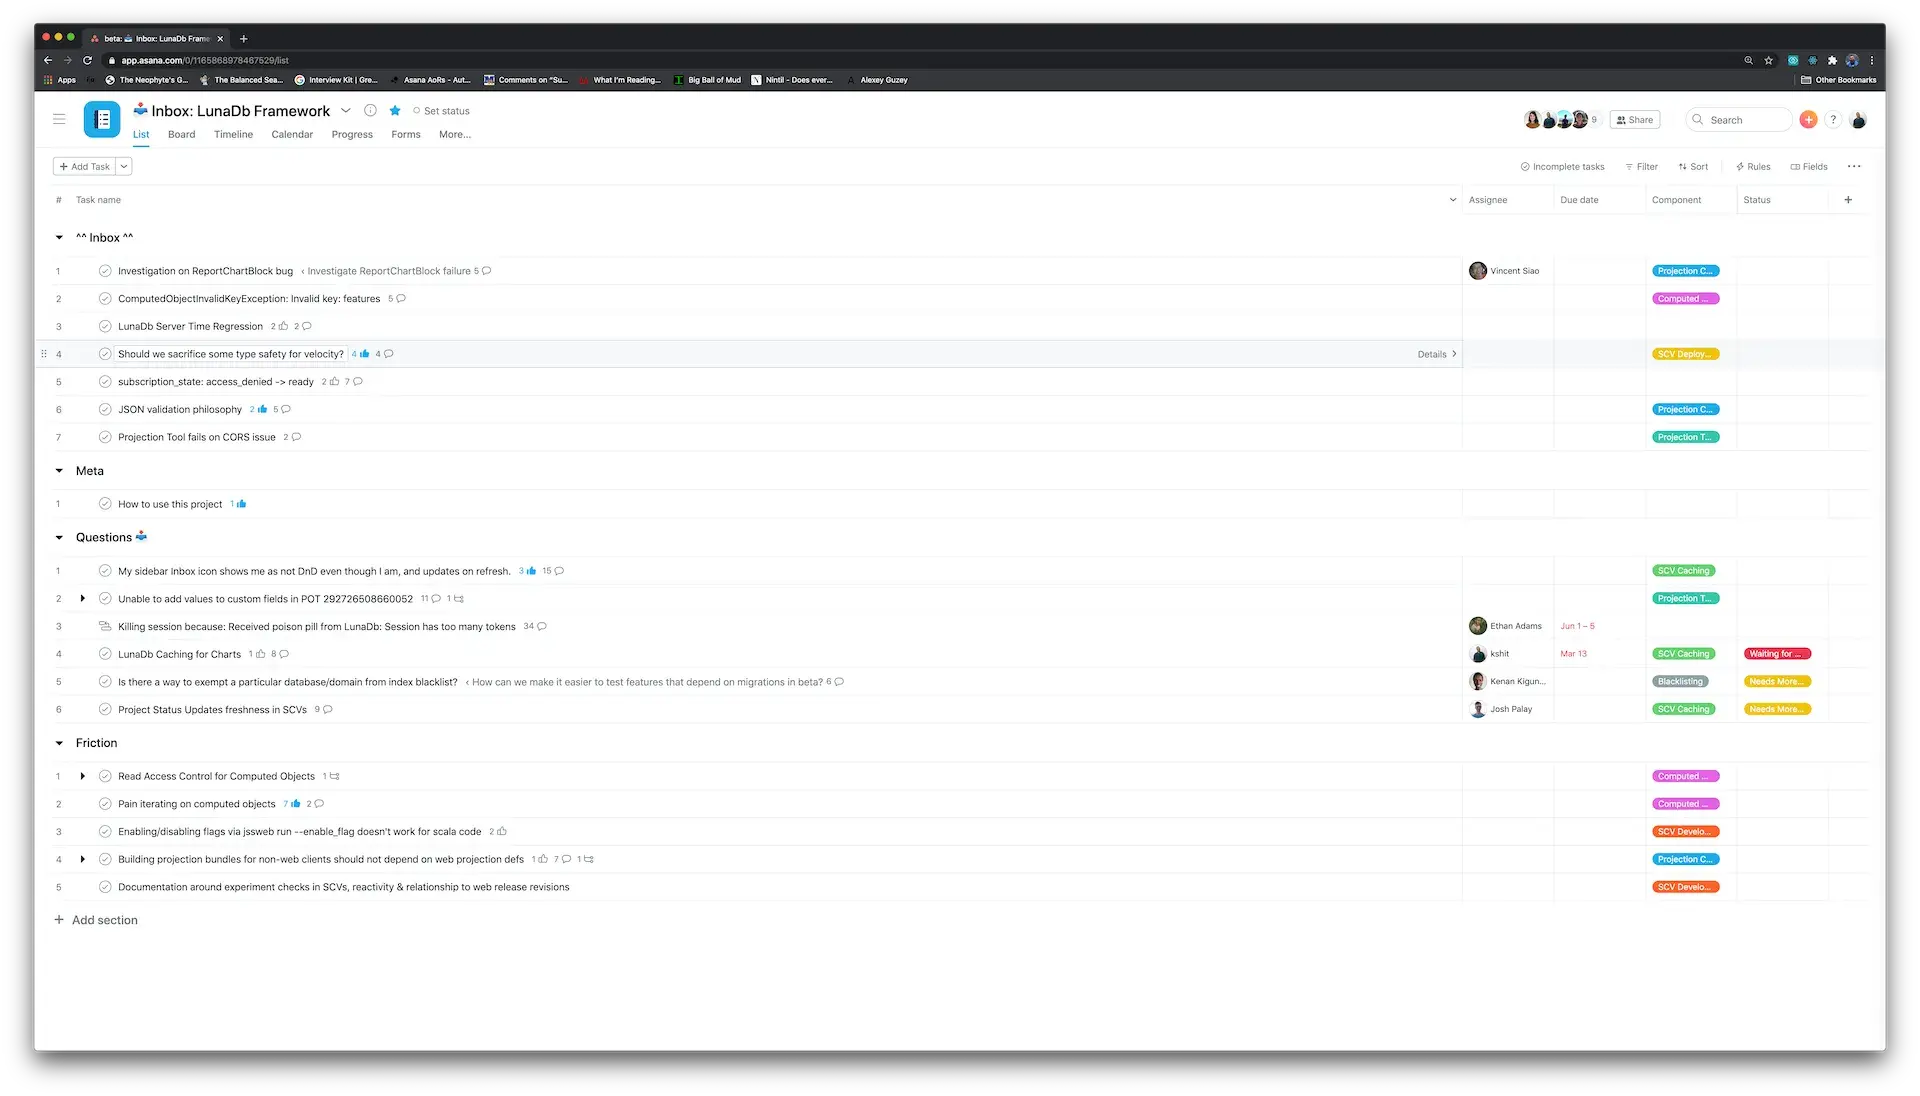1920x1096 pixels.
Task: Mark 'LunaDb Server Time Regression' complete
Action: [105, 327]
